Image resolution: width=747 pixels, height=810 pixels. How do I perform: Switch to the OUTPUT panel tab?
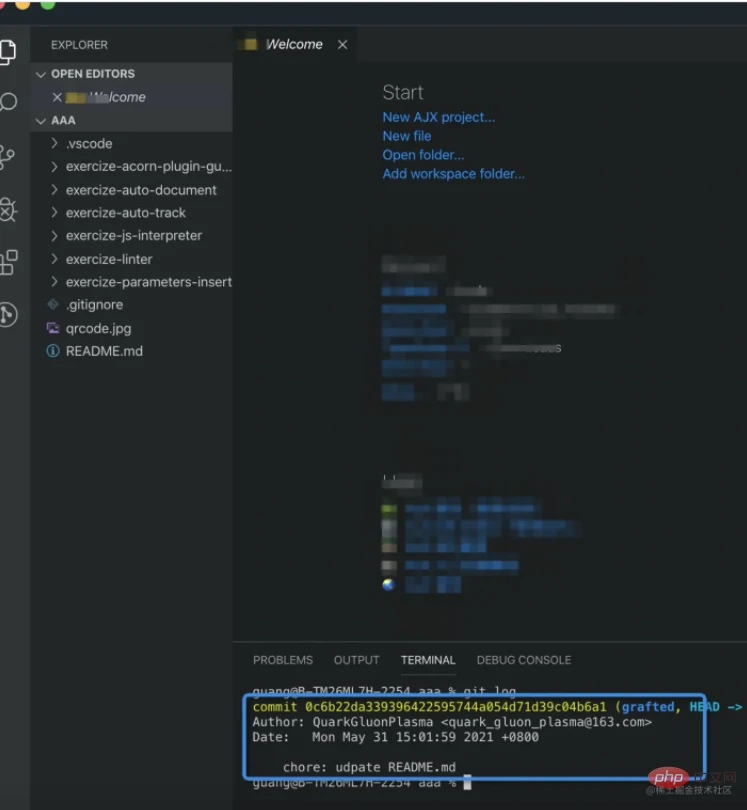click(356, 660)
